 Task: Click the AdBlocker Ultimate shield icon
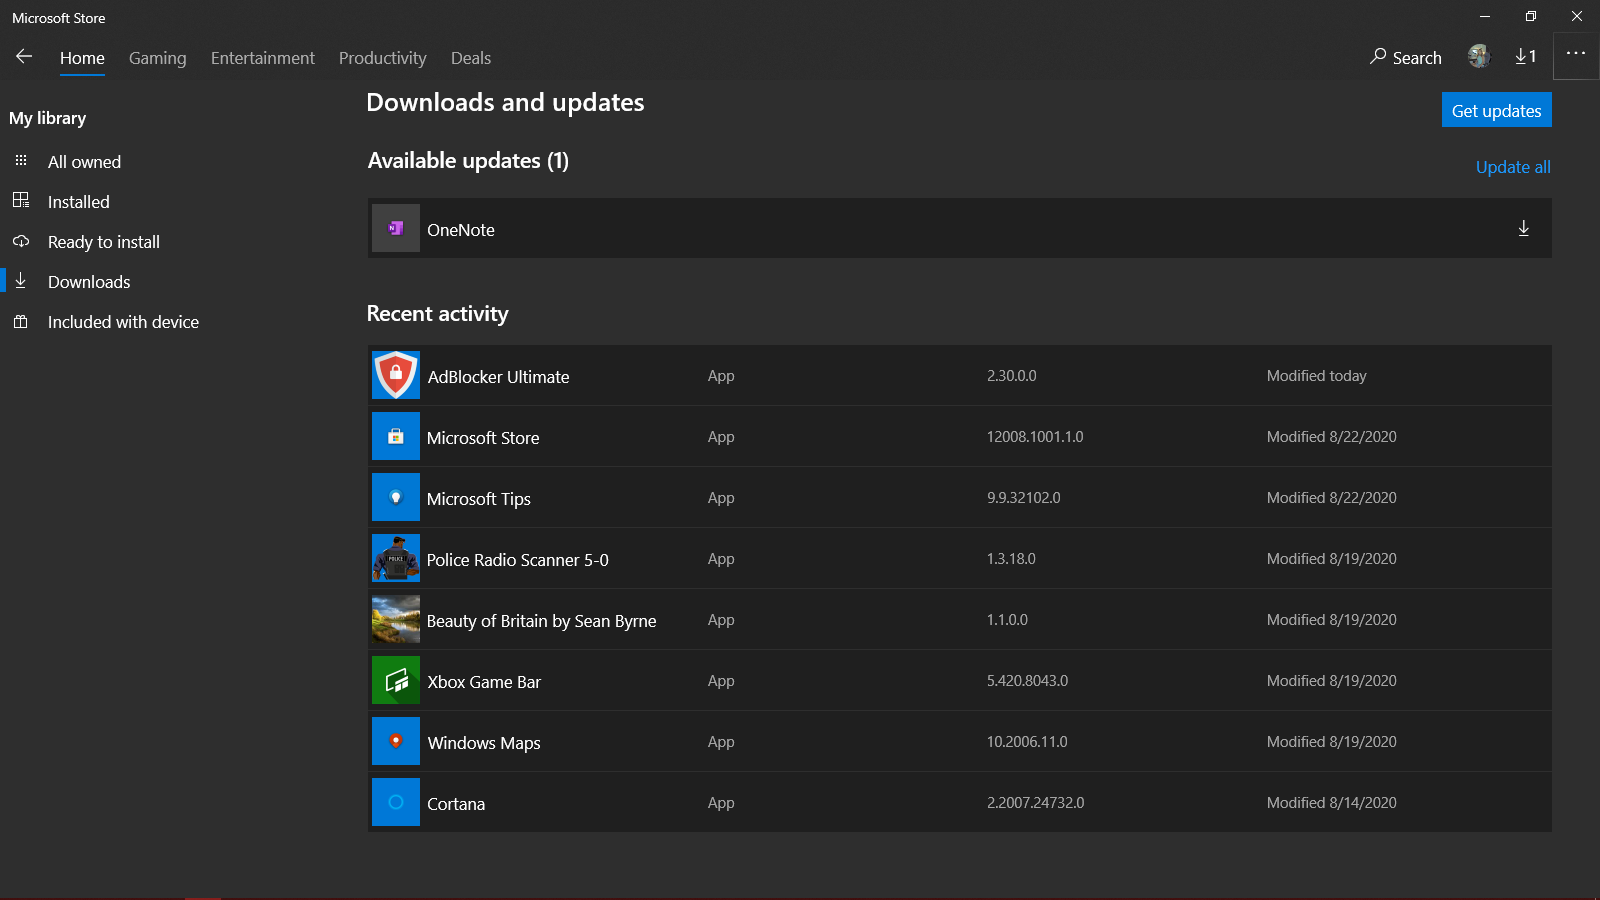(396, 376)
